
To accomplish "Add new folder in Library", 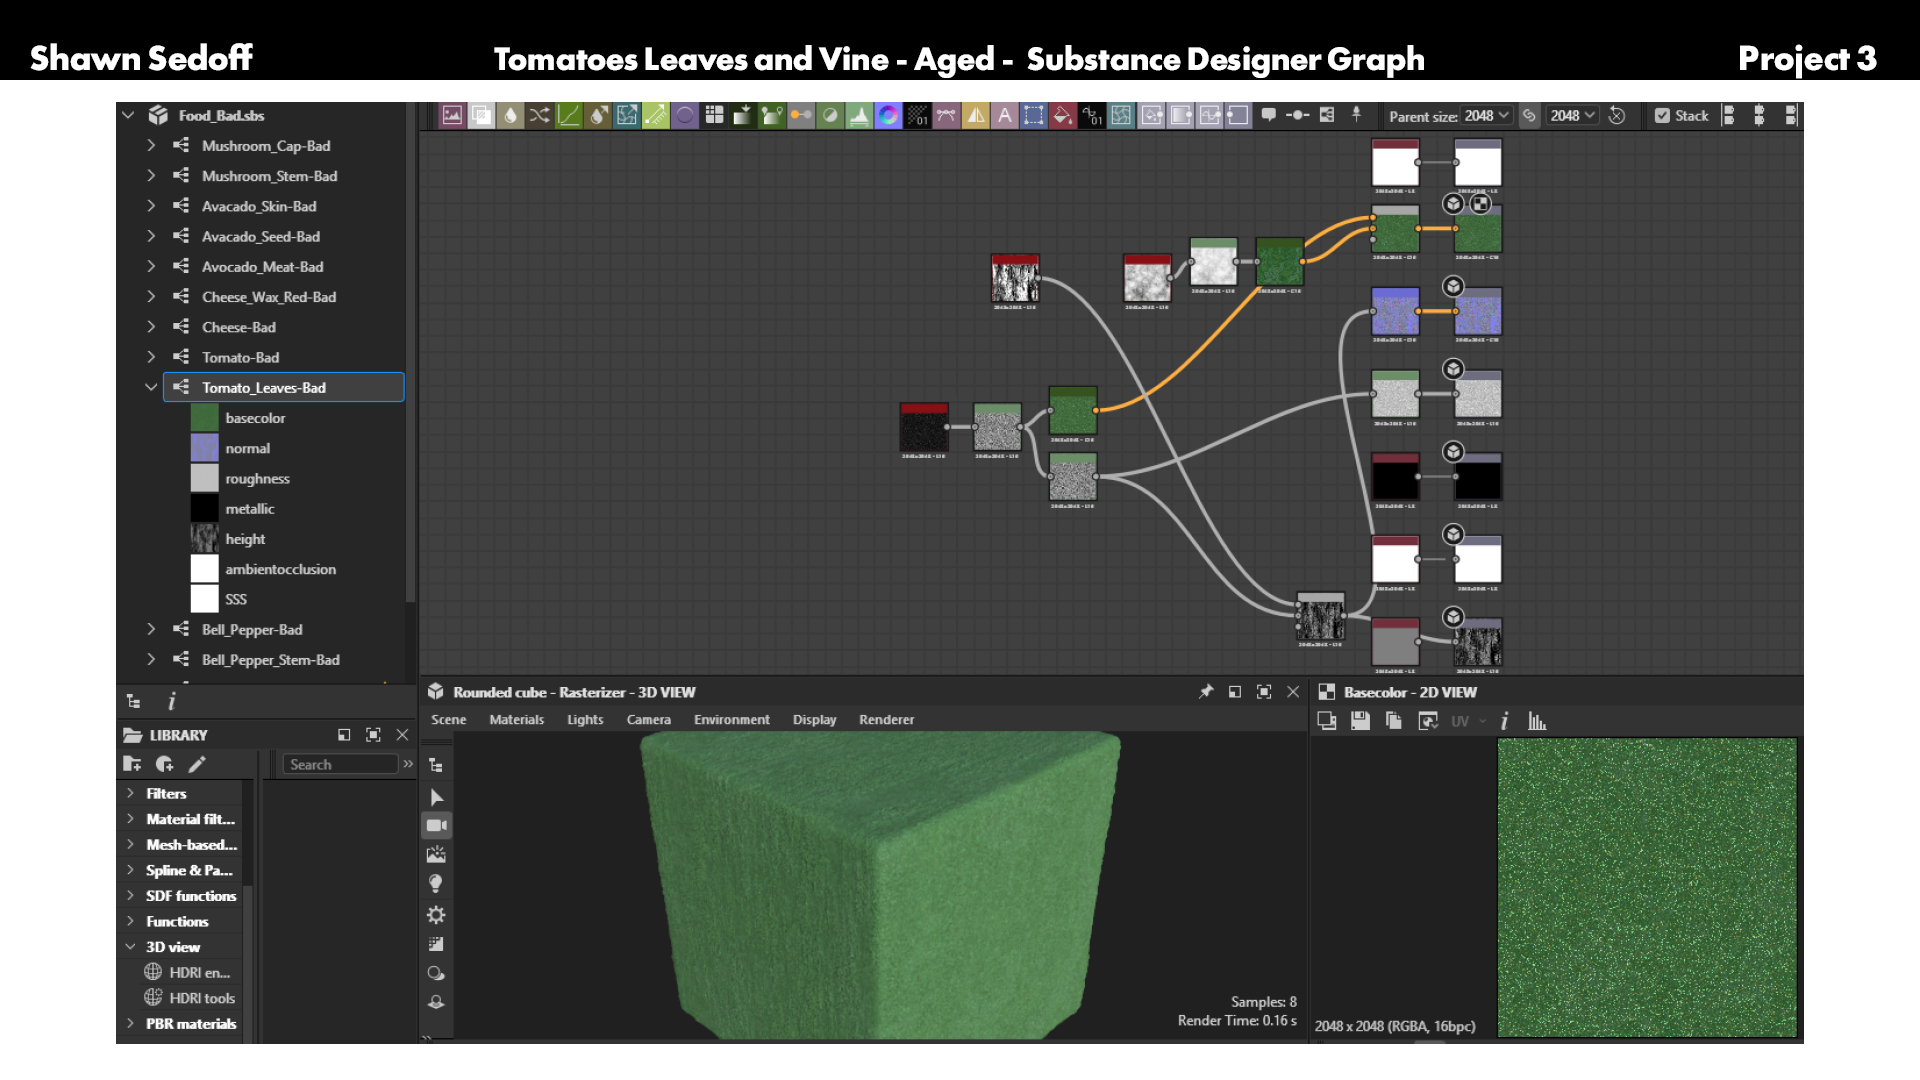I will click(132, 764).
